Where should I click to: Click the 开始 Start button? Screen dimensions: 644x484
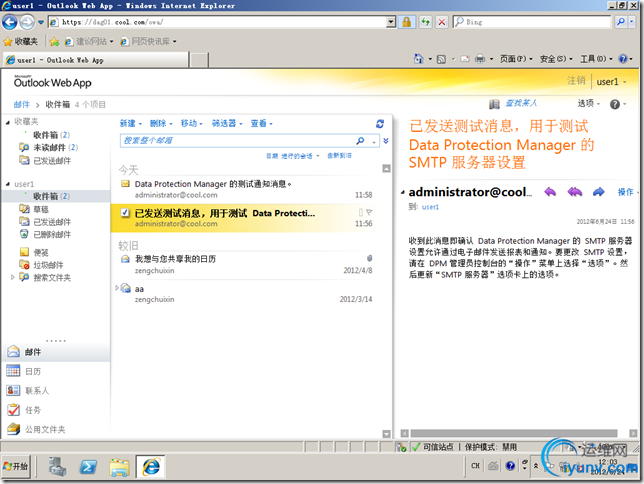tap(16, 466)
